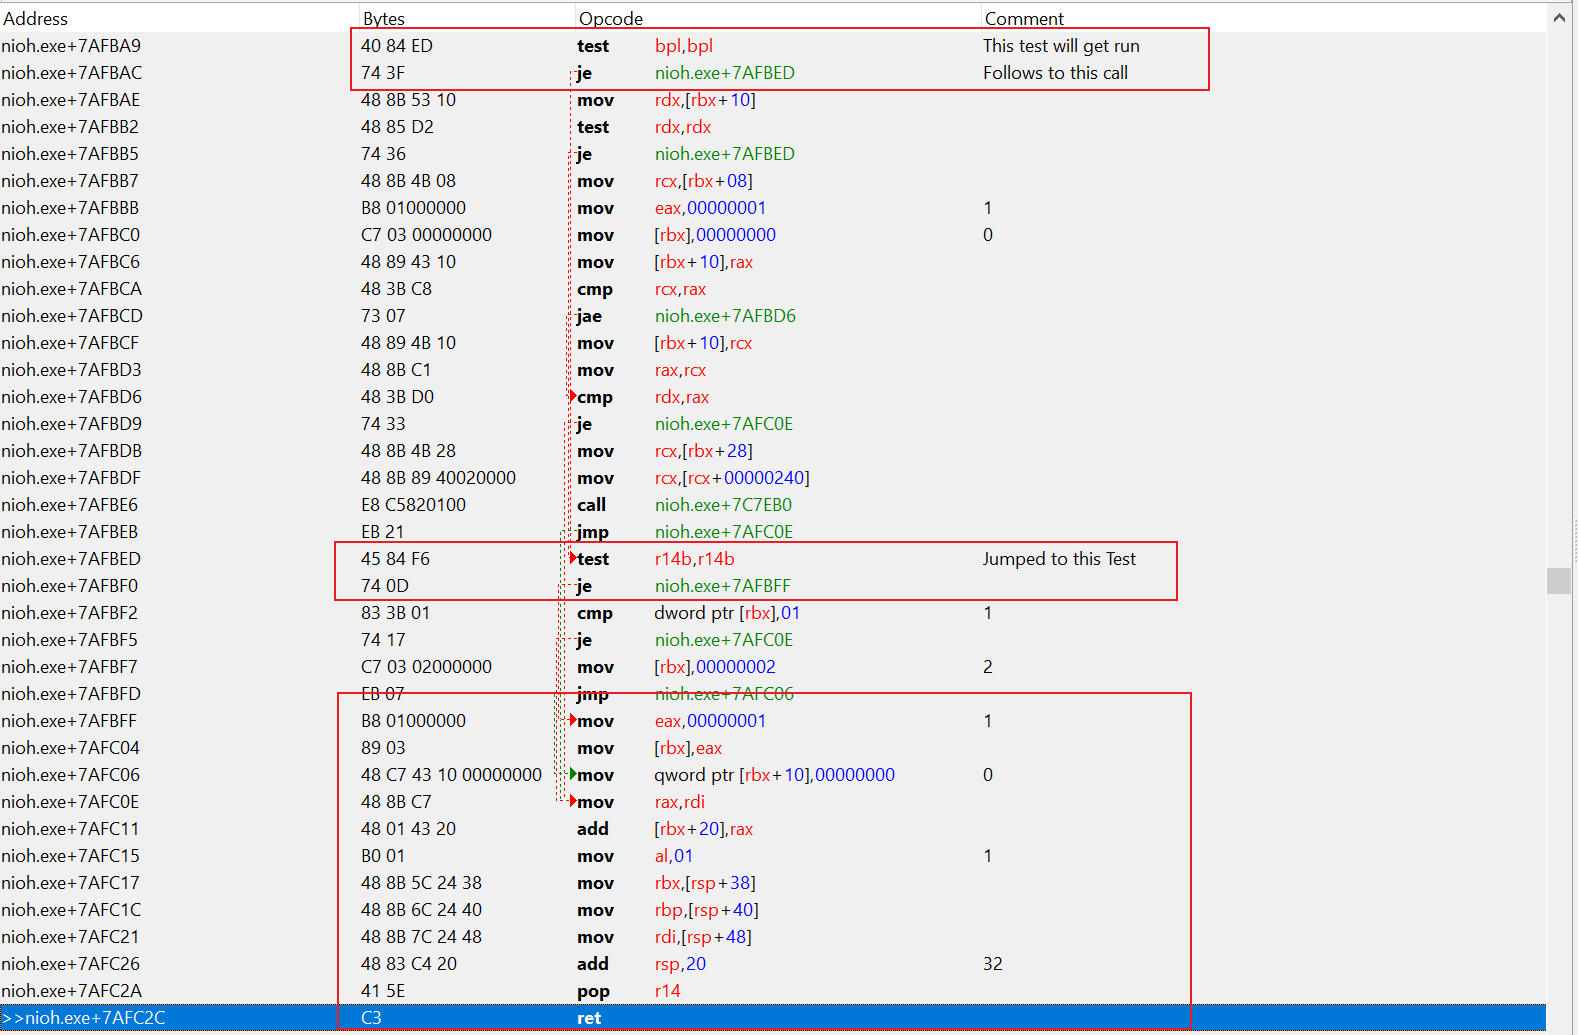This screenshot has height=1035, width=1579.
Task: Click jump target nioh.exe+7AFBFF operand
Action: click(x=722, y=586)
